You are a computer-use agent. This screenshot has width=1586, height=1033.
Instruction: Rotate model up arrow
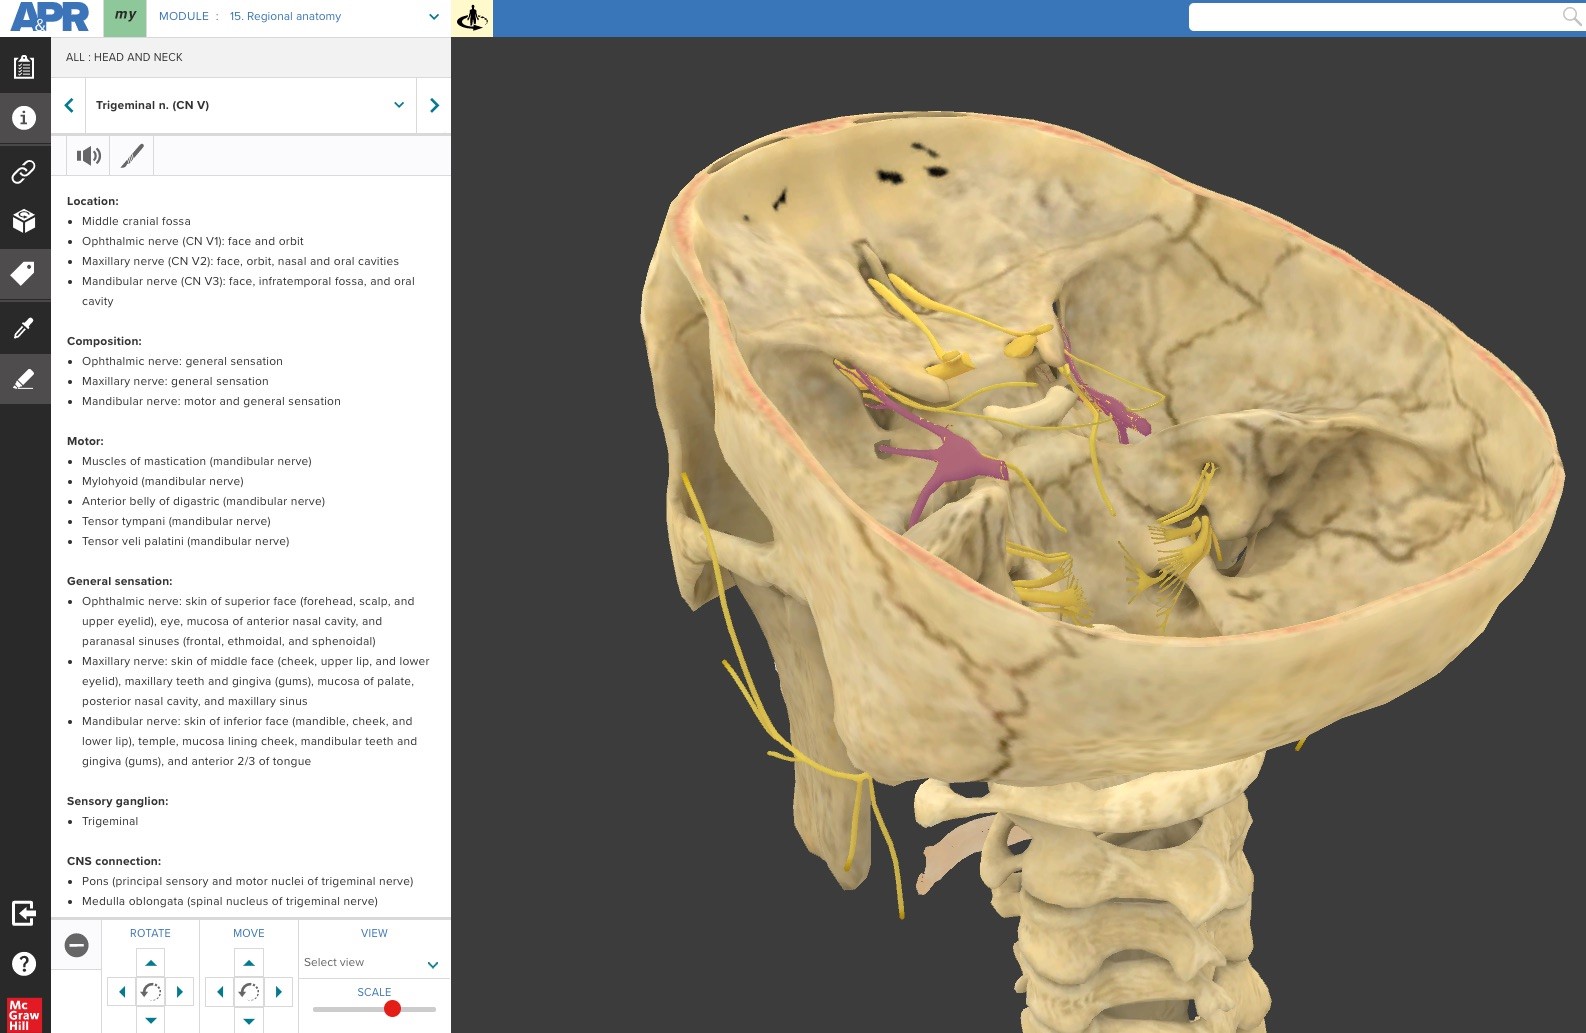[x=151, y=962]
